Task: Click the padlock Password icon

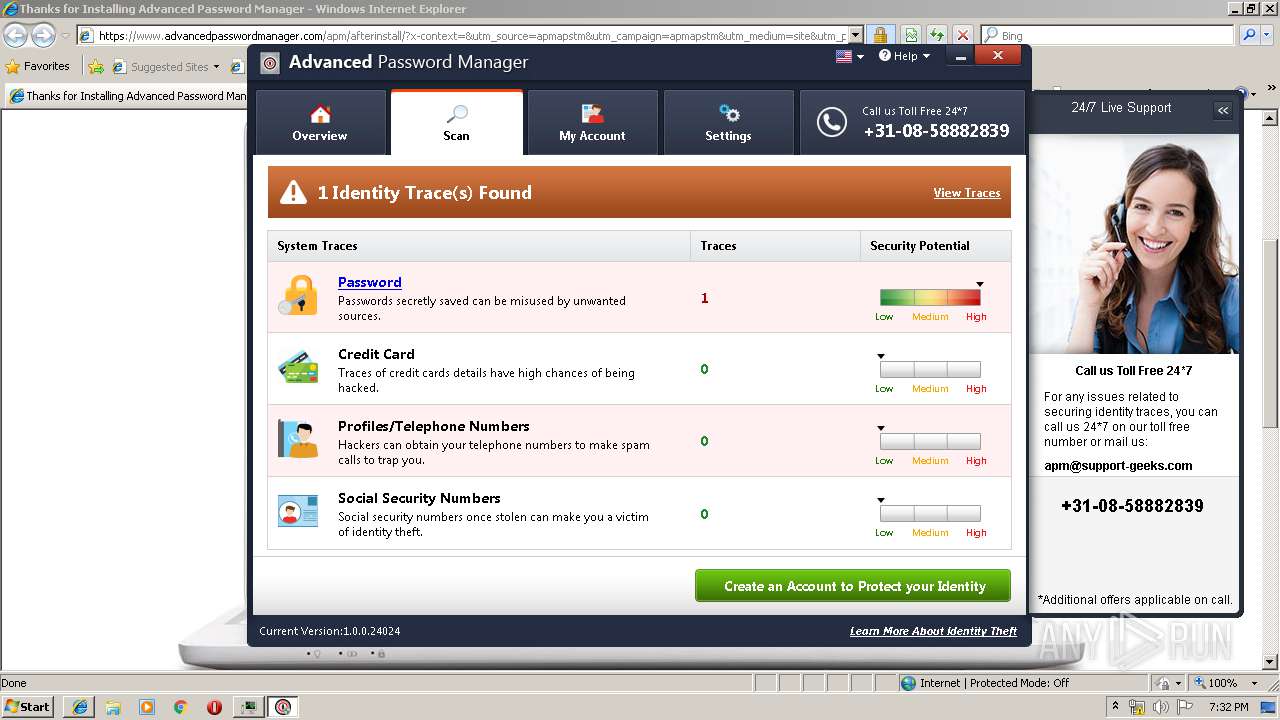Action: pos(298,296)
